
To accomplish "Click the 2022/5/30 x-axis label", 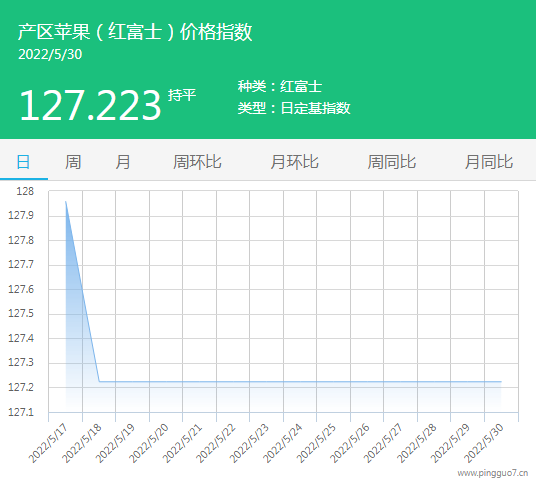I will click(x=484, y=443).
